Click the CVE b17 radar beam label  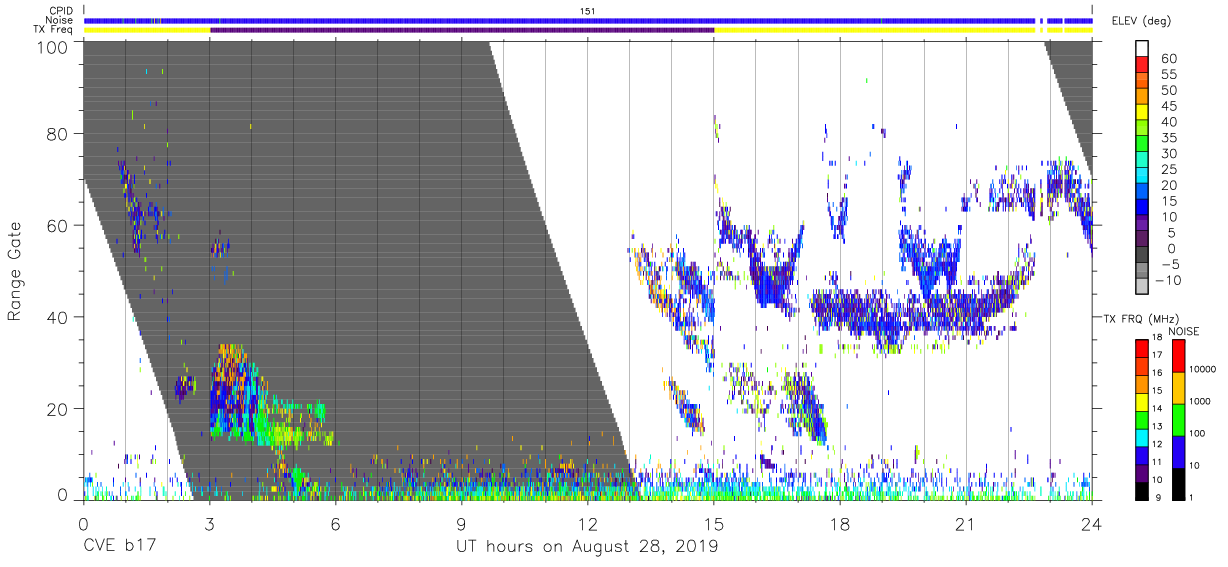pyautogui.click(x=121, y=547)
